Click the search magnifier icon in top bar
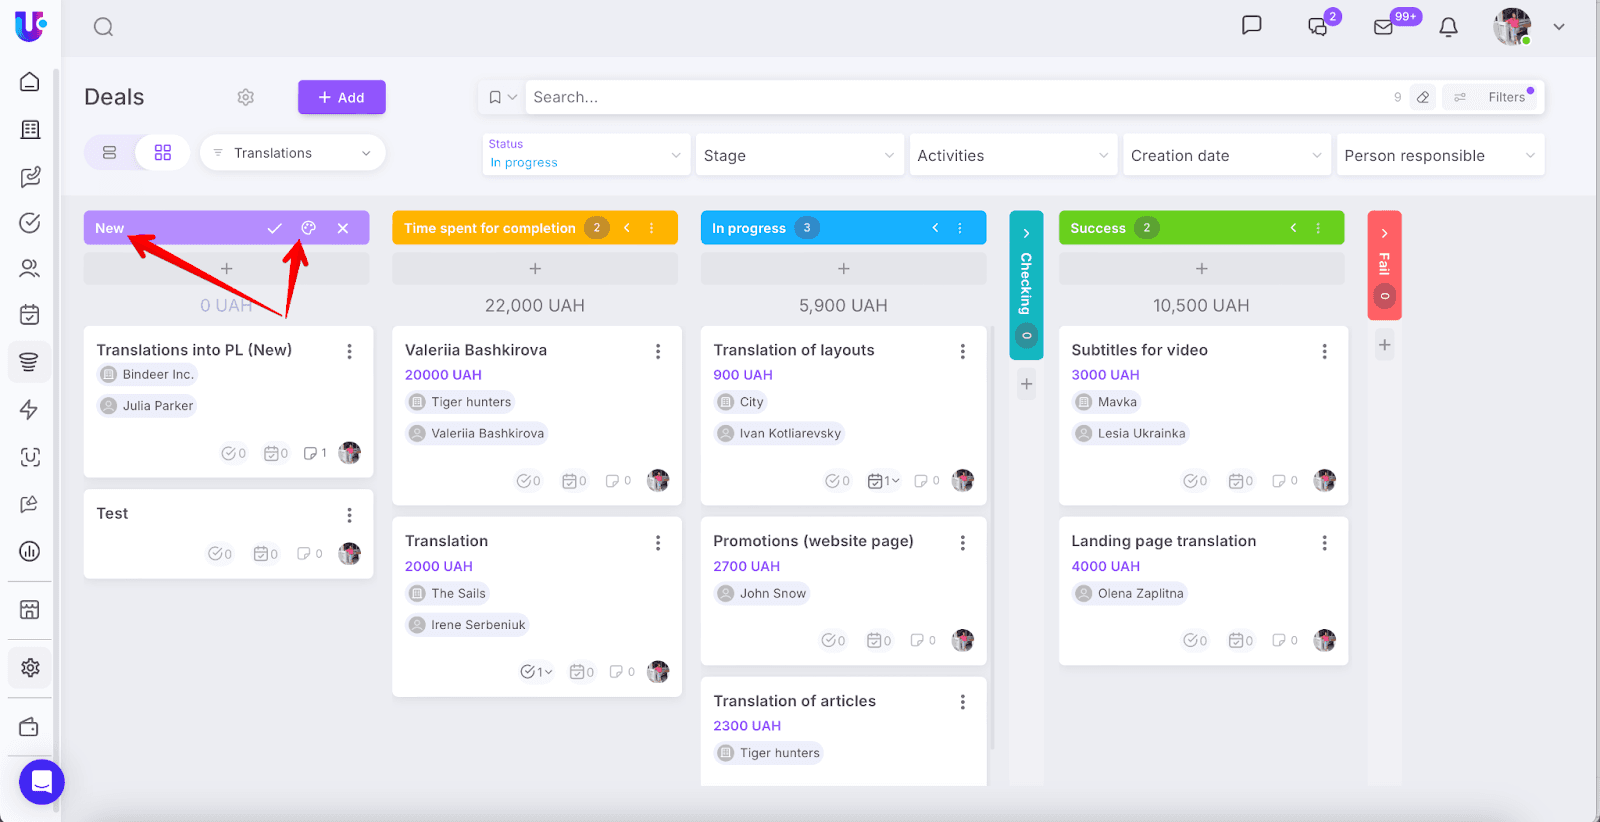1600x822 pixels. tap(104, 27)
